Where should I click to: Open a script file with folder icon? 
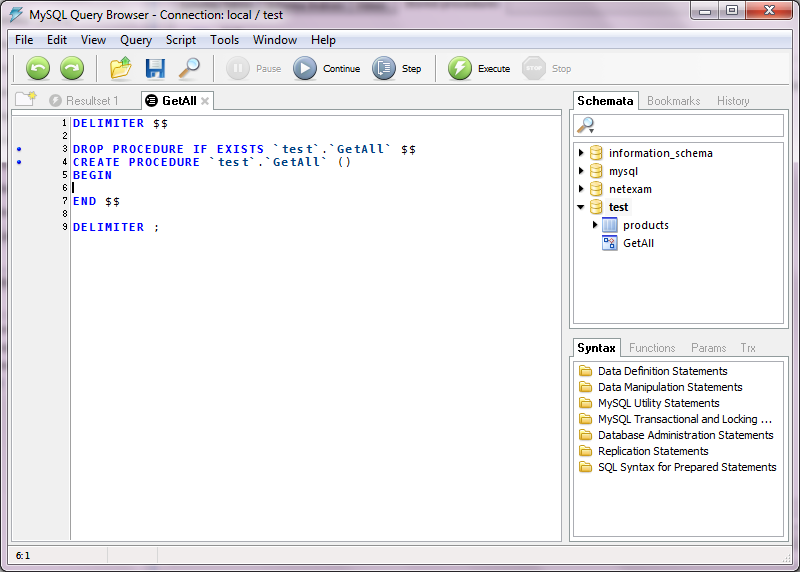(x=121, y=68)
